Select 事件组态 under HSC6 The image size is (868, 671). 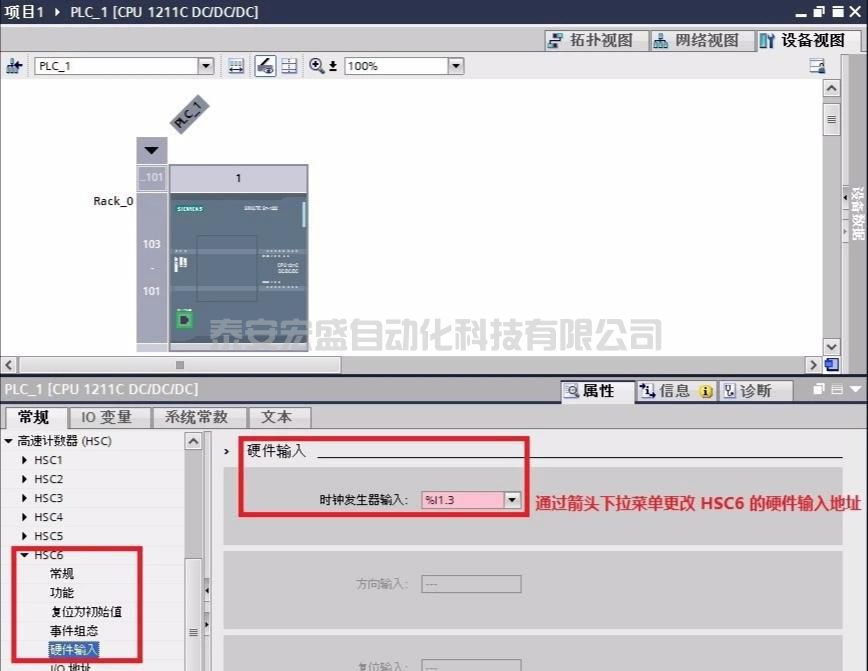click(x=74, y=631)
